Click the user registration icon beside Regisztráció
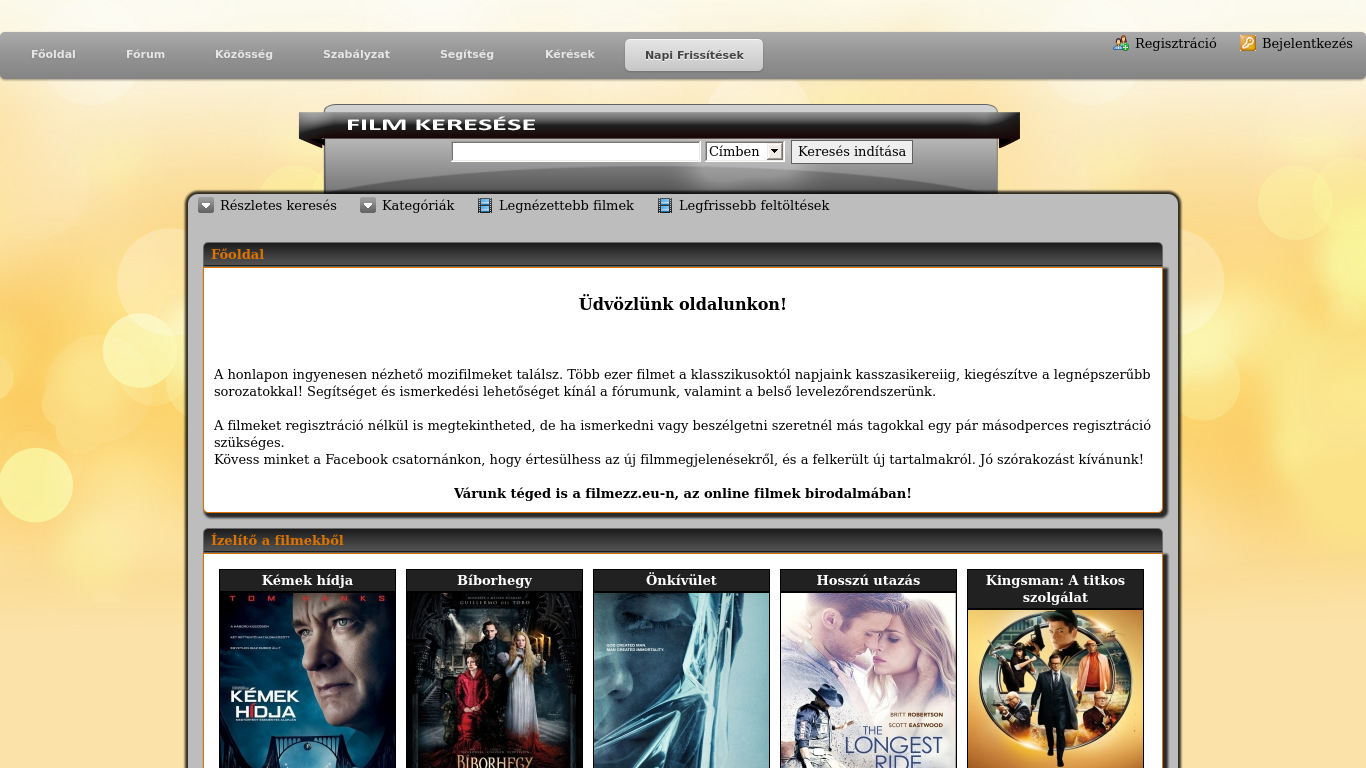 click(1119, 43)
